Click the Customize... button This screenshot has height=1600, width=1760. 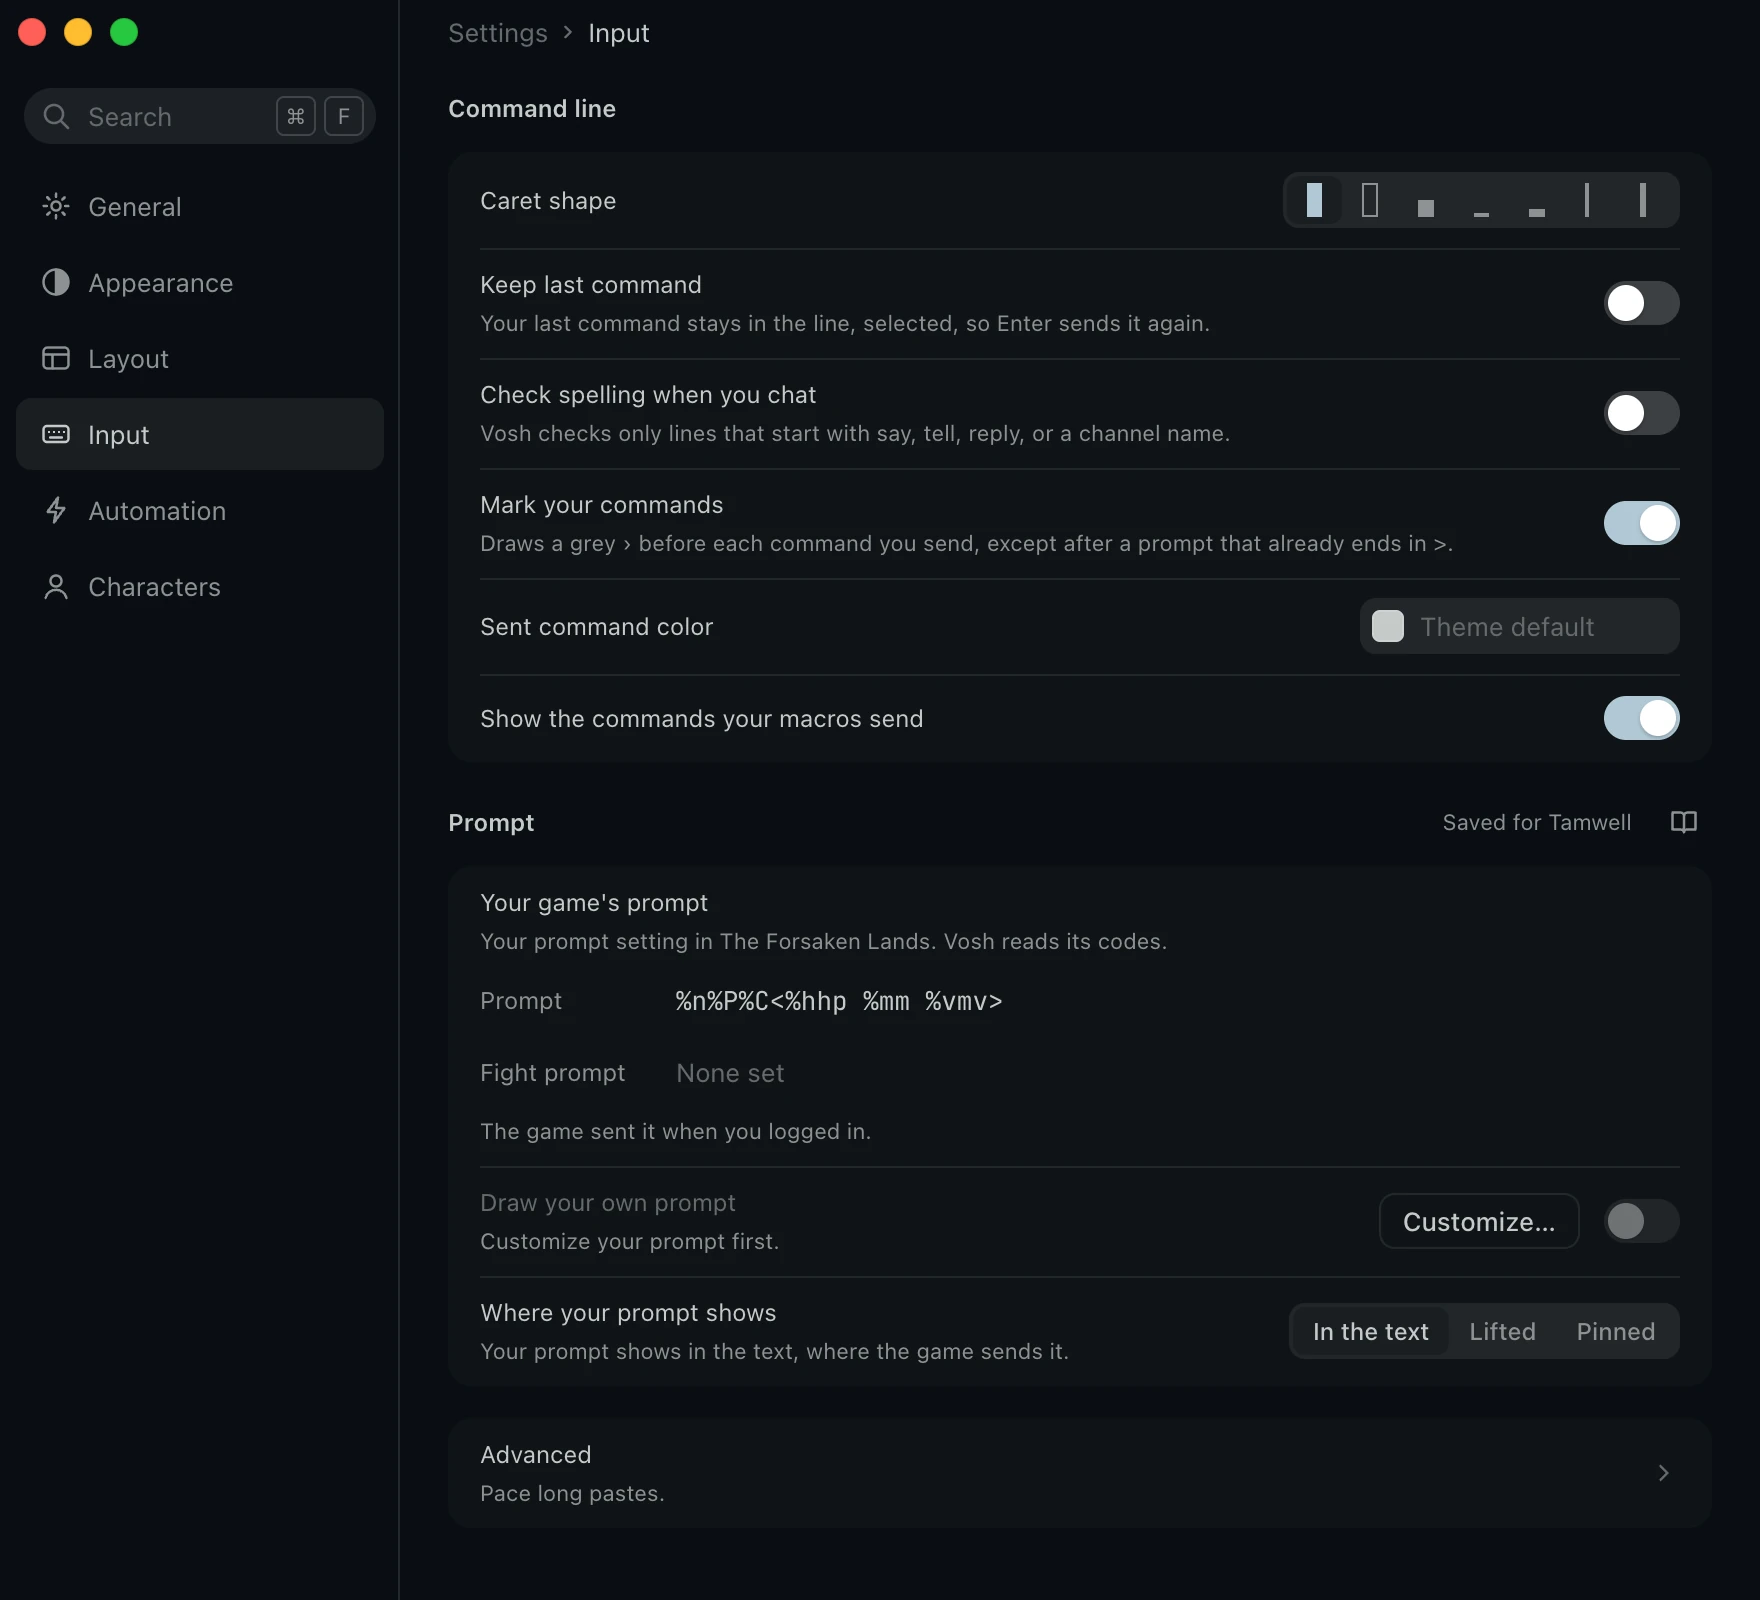(x=1479, y=1221)
